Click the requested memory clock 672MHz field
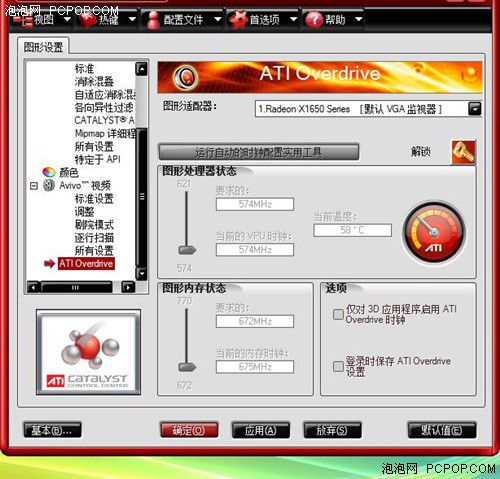 pos(255,321)
